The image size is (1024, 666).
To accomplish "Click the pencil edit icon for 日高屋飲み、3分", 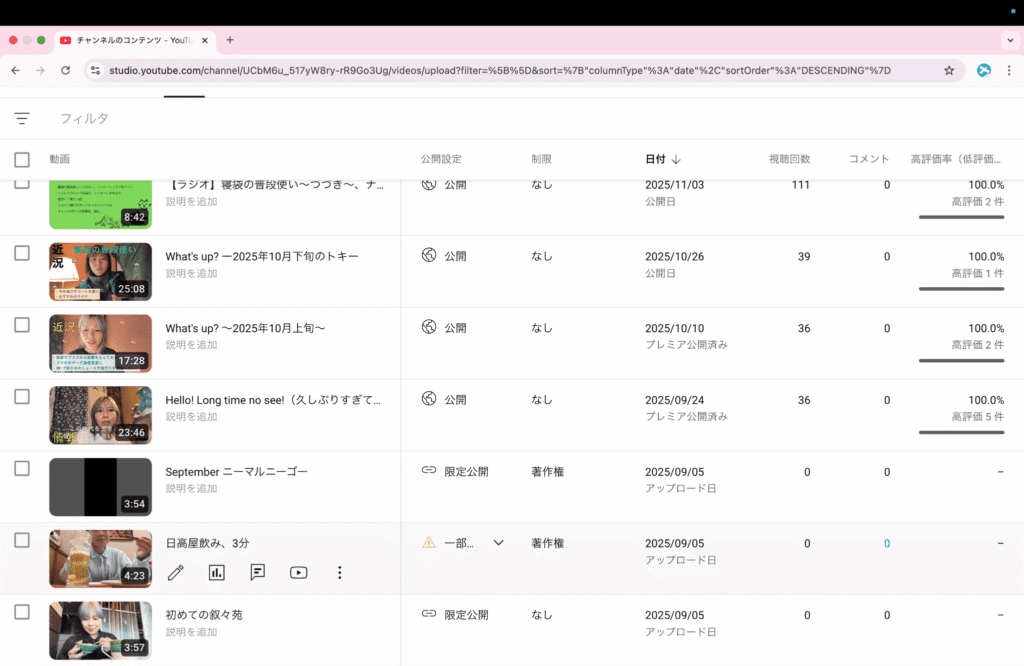I will click(x=176, y=572).
